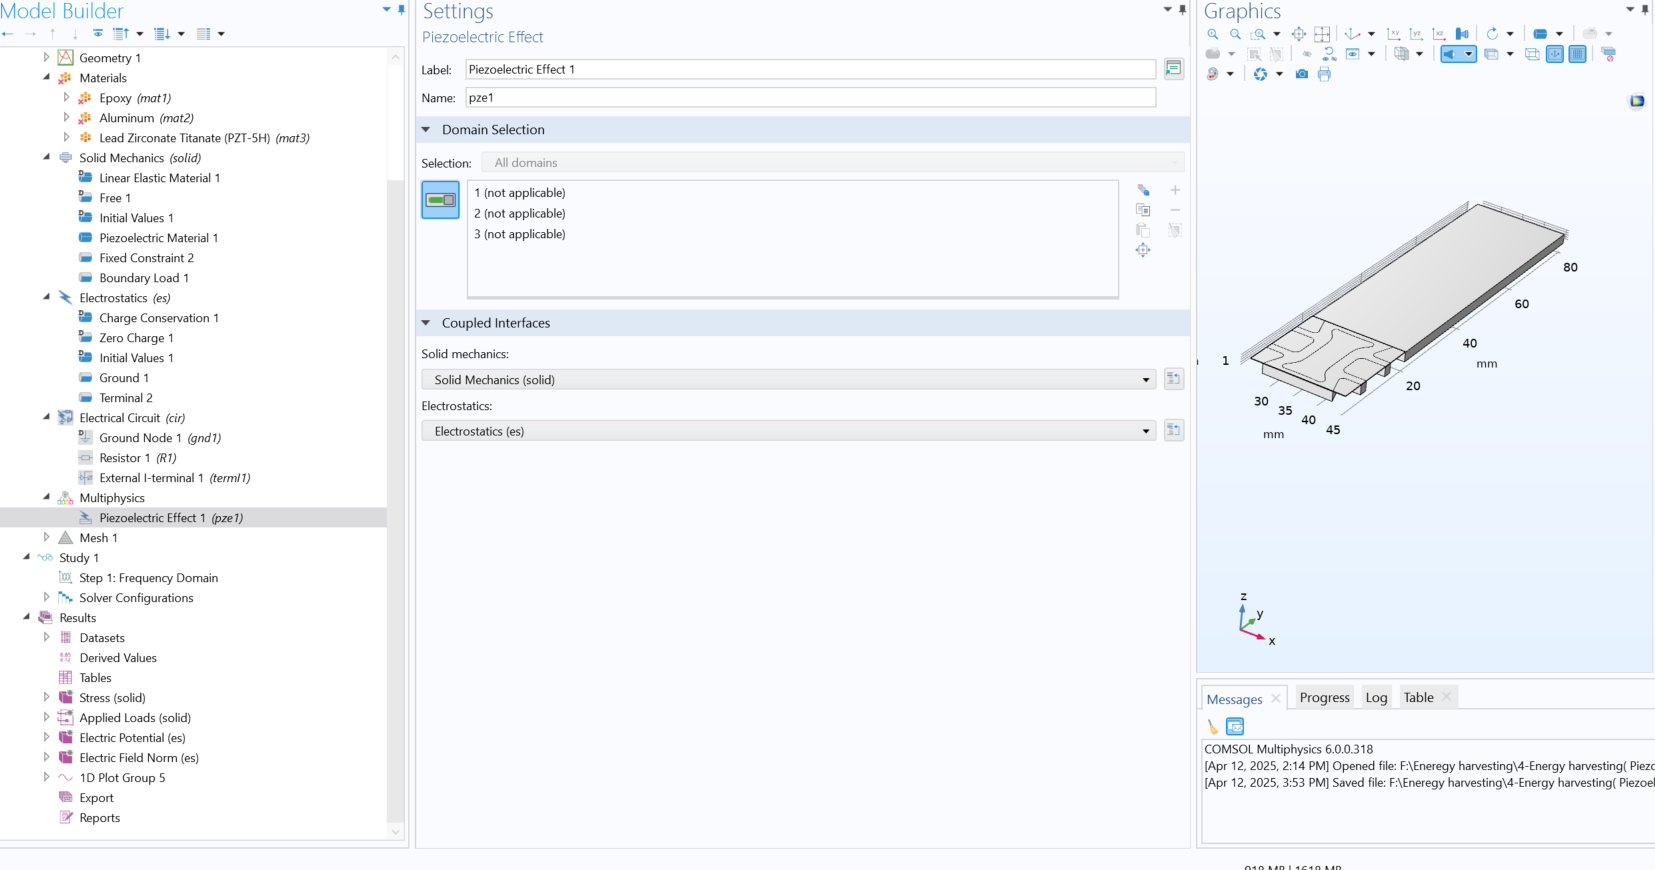Click the Print icon in Graphics toolbar
This screenshot has width=1655, height=870.
1324,74
